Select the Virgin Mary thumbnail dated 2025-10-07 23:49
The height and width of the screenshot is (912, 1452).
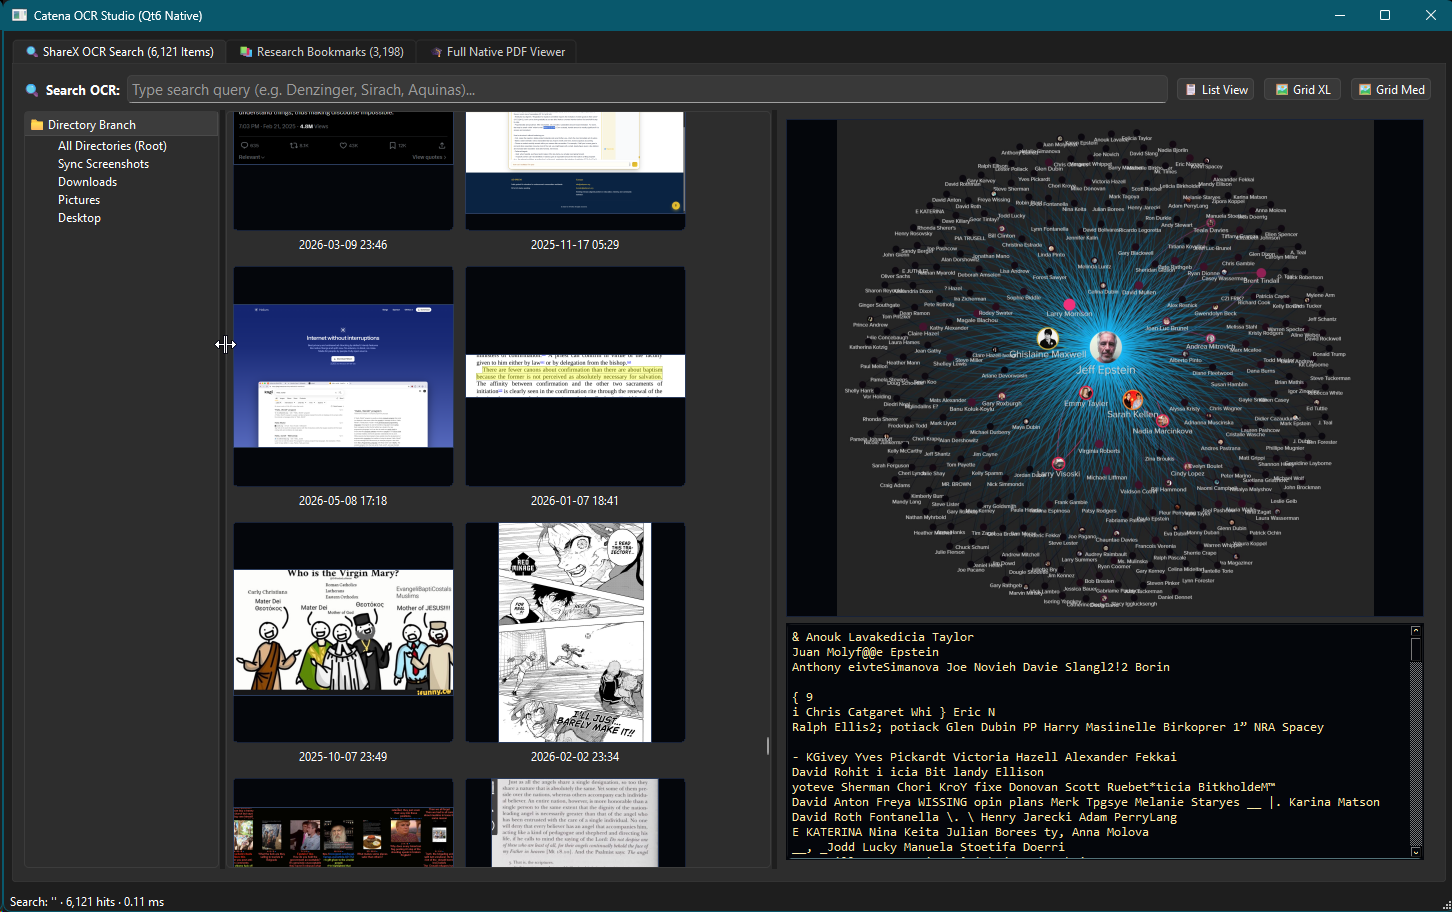click(x=343, y=632)
